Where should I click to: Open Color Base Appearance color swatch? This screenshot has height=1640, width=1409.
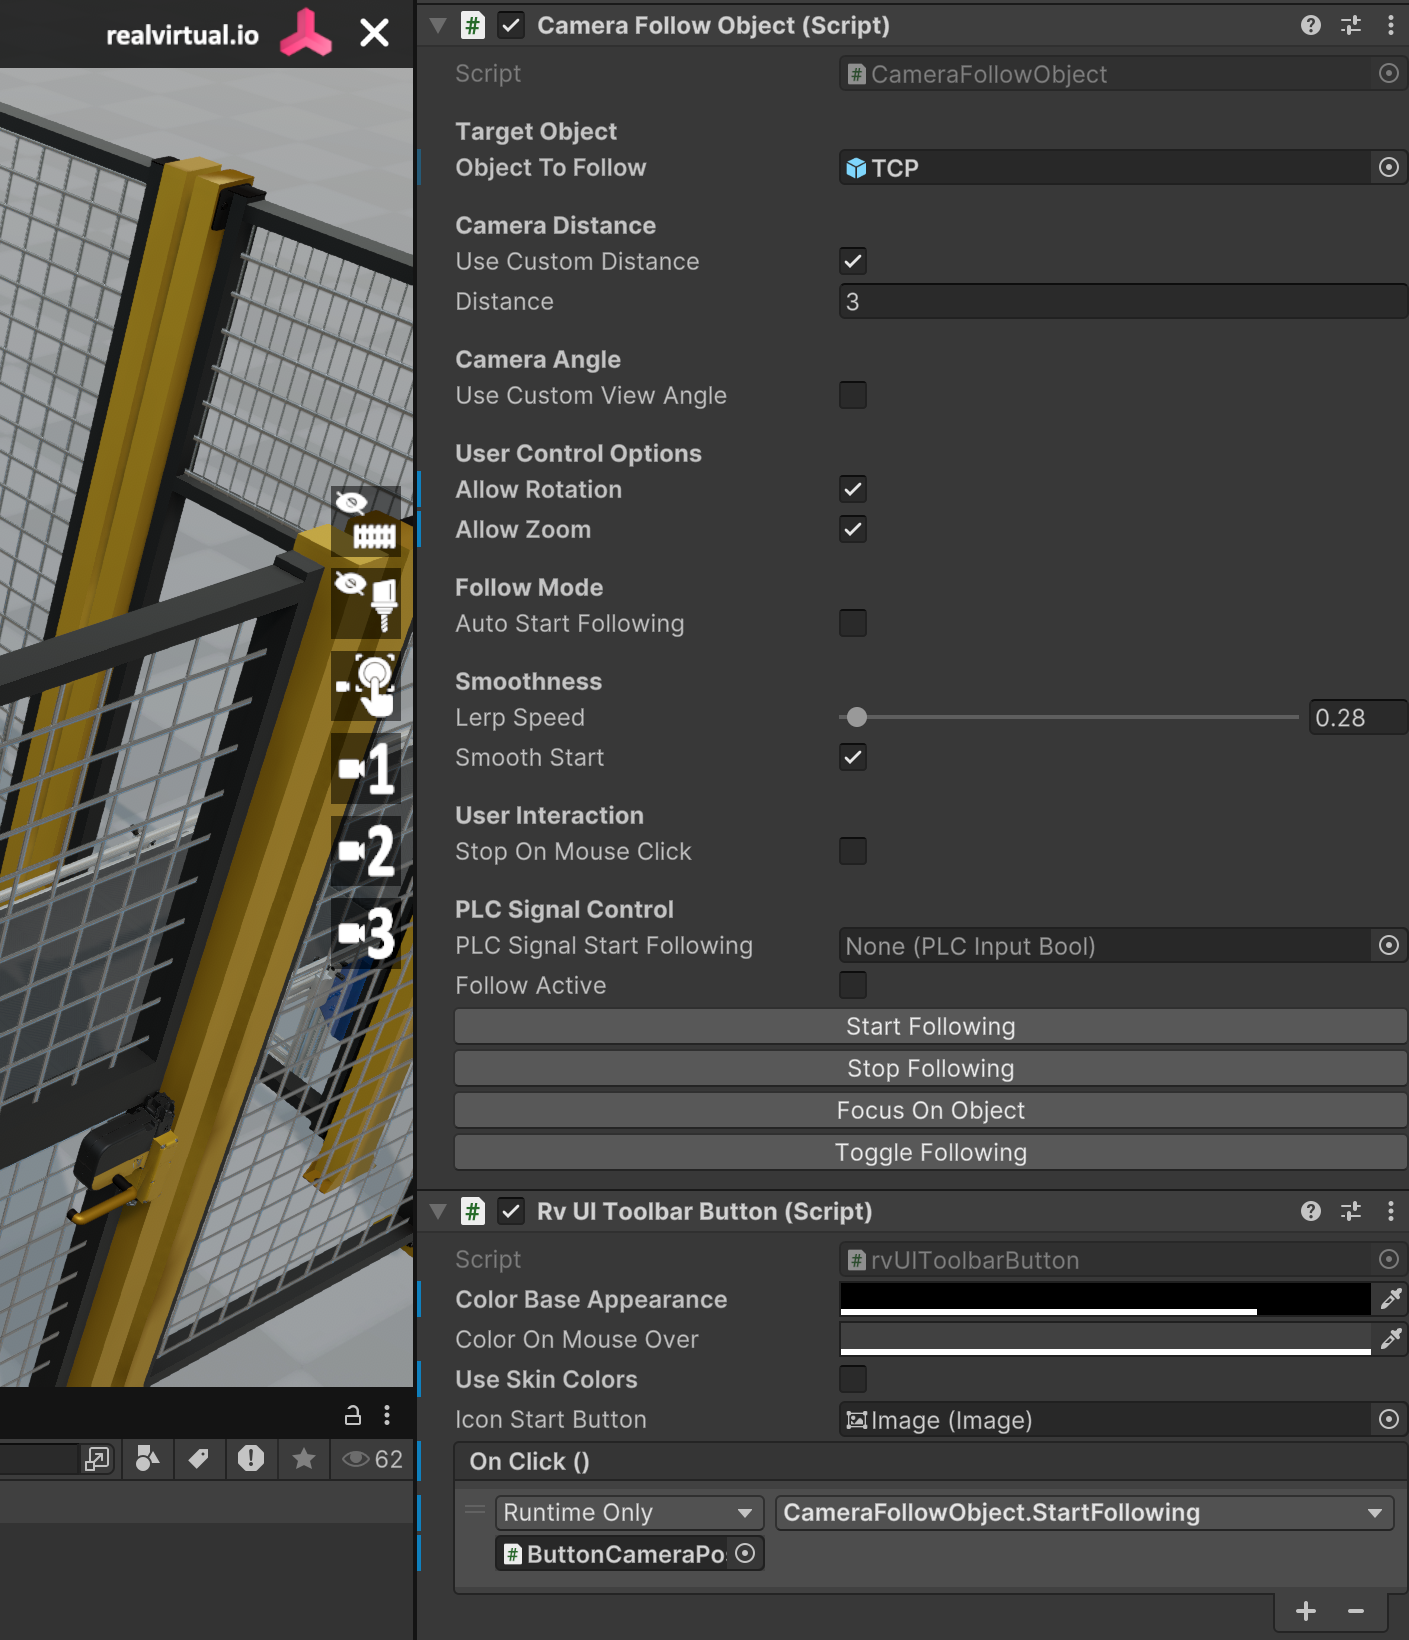(x=1105, y=1299)
